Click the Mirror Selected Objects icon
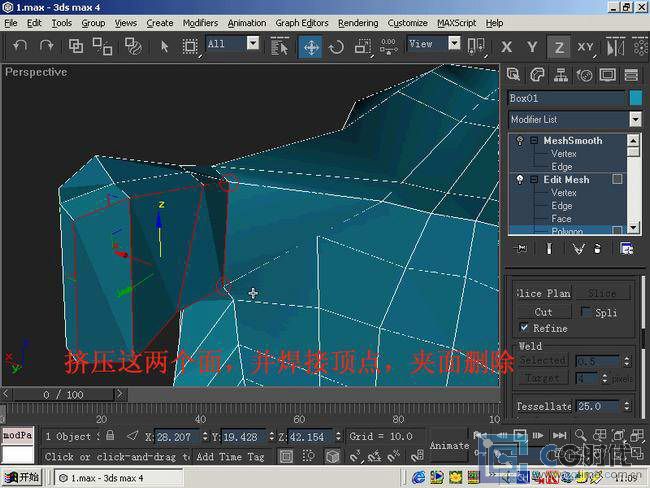 pyautogui.click(x=616, y=46)
